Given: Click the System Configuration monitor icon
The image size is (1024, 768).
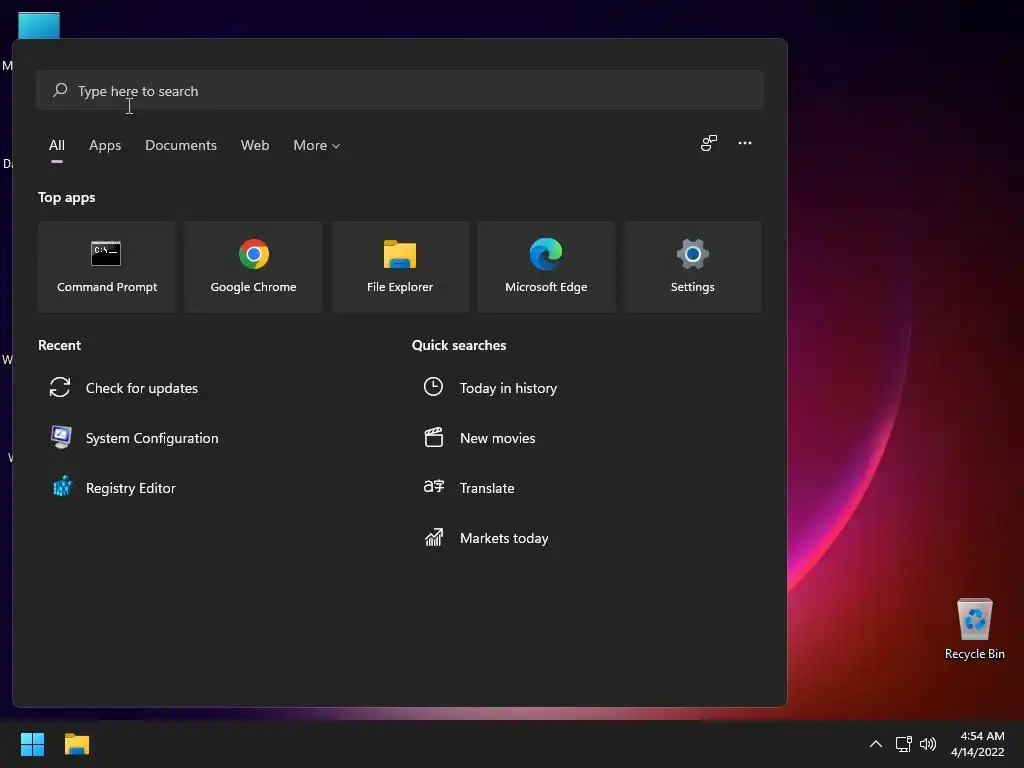Looking at the screenshot, I should (x=61, y=437).
